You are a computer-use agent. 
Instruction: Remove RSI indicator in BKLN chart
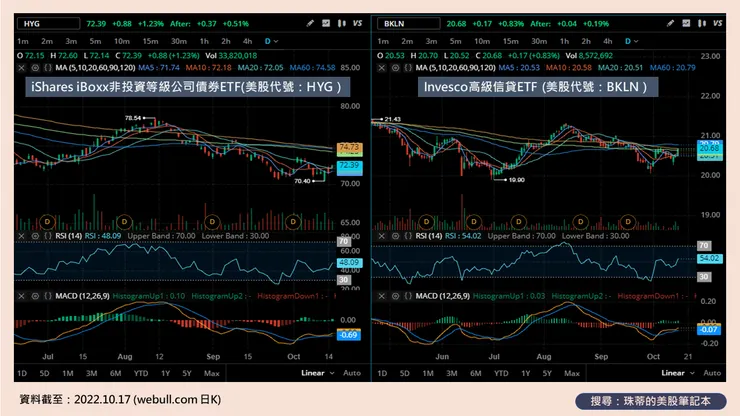(x=382, y=236)
